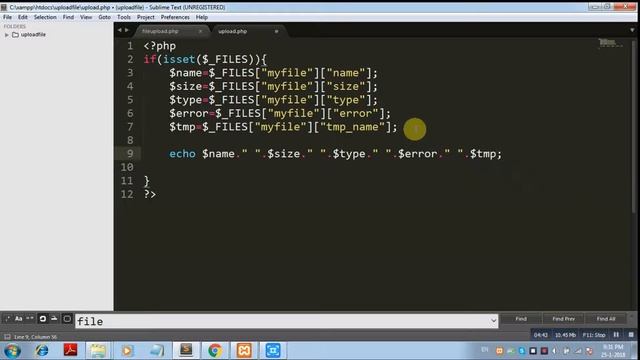Image resolution: width=640 pixels, height=360 pixels.
Task: Click the Find Prev button
Action: coord(563,319)
